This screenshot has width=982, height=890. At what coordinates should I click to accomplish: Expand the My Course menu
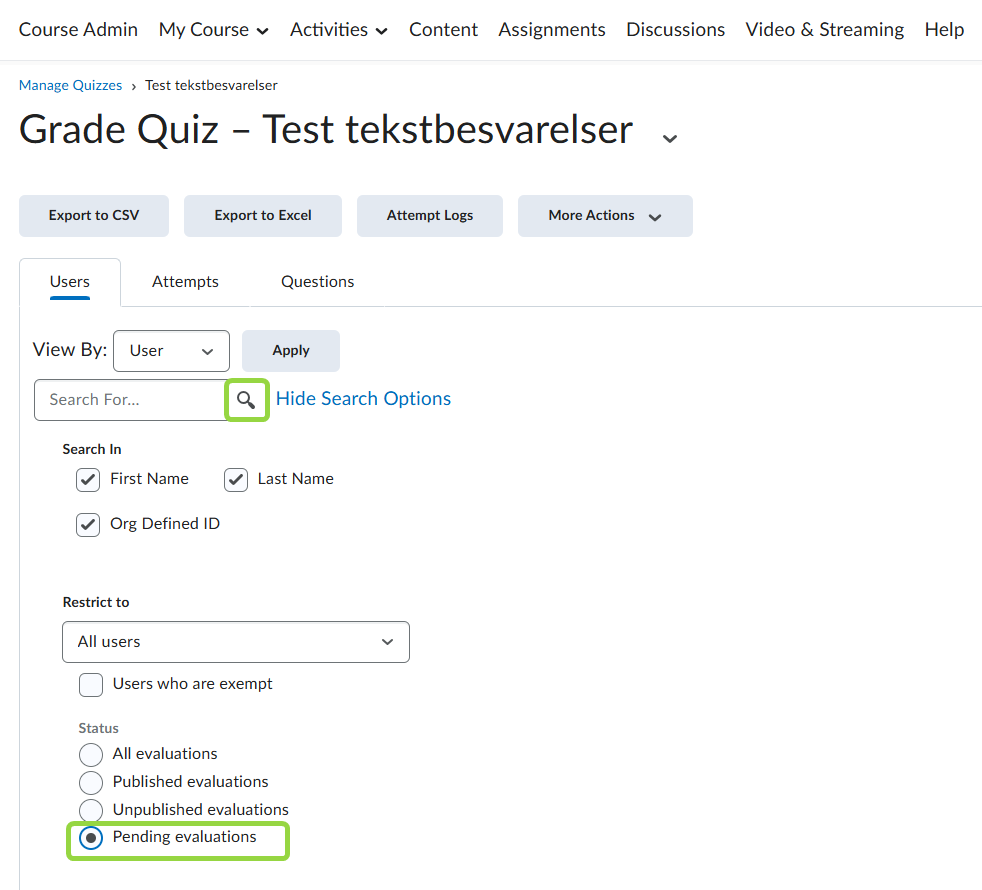[x=214, y=30]
